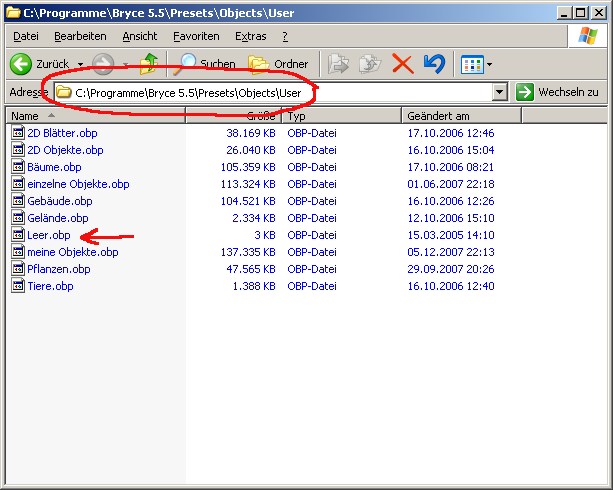Toggle the Ordner folders pane
Screen dimensions: 613x490
[278, 64]
